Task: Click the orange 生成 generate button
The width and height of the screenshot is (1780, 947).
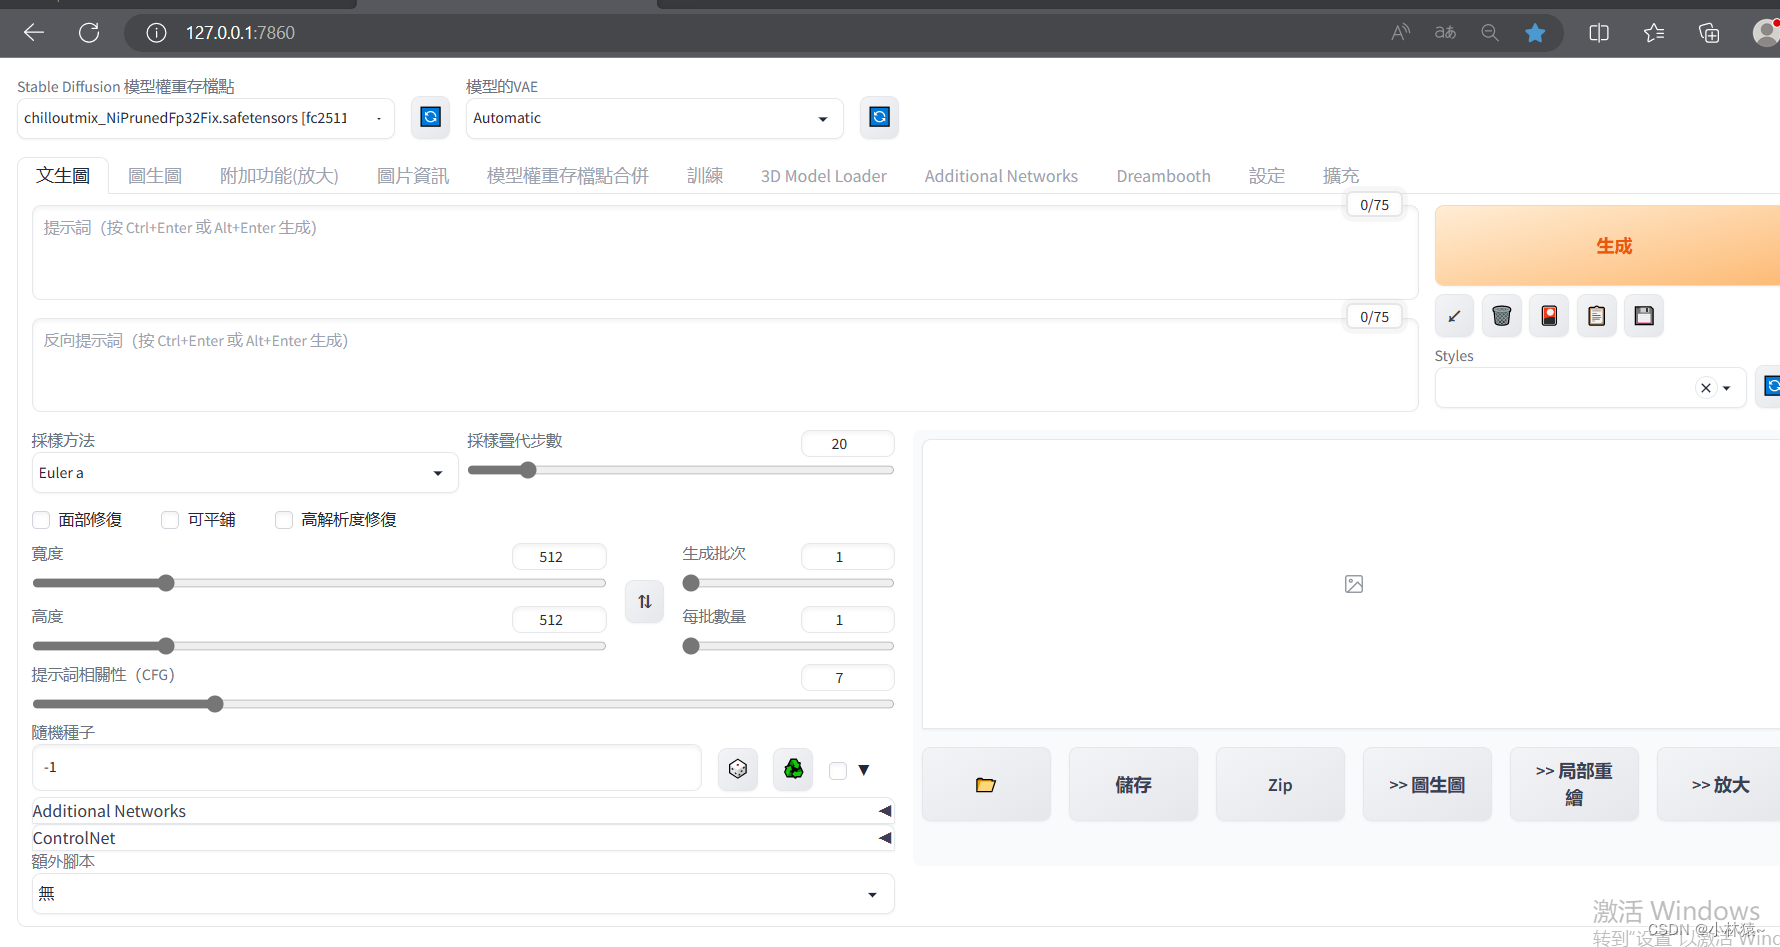Action: pyautogui.click(x=1608, y=246)
